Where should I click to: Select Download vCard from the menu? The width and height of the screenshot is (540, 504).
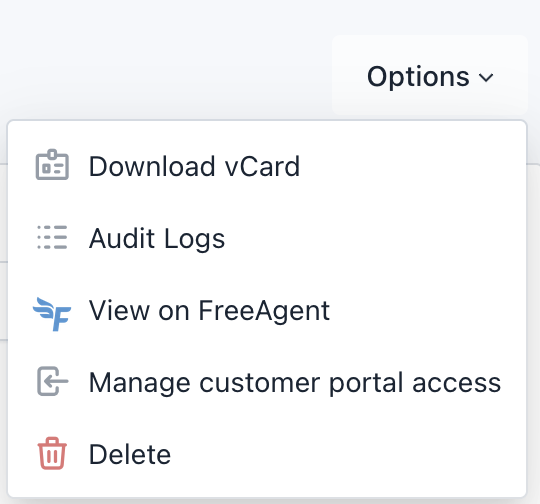267,166
